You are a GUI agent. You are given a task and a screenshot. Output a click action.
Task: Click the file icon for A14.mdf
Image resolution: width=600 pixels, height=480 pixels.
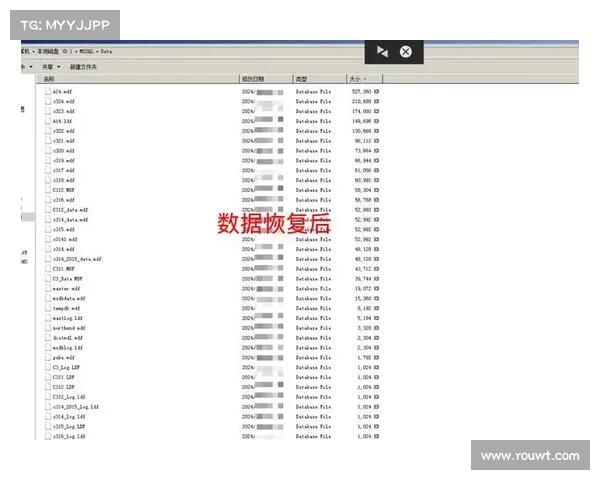click(x=48, y=91)
